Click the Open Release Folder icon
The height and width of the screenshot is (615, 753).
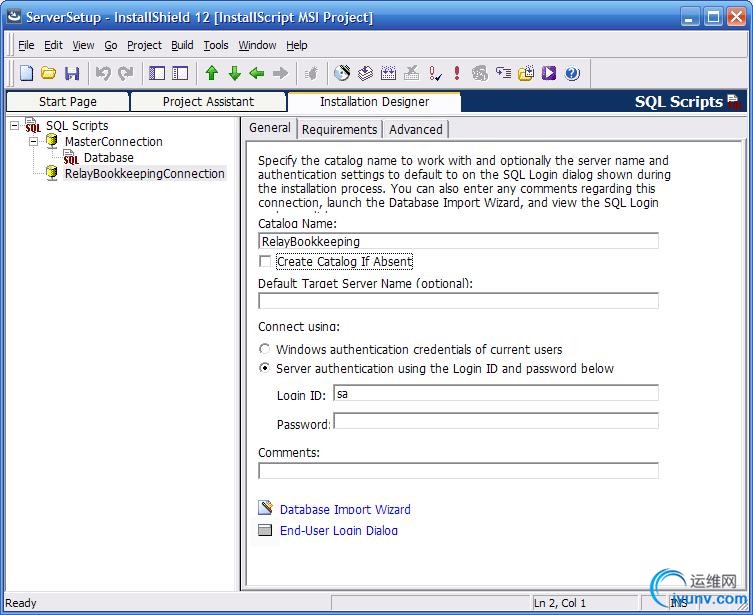(x=526, y=73)
